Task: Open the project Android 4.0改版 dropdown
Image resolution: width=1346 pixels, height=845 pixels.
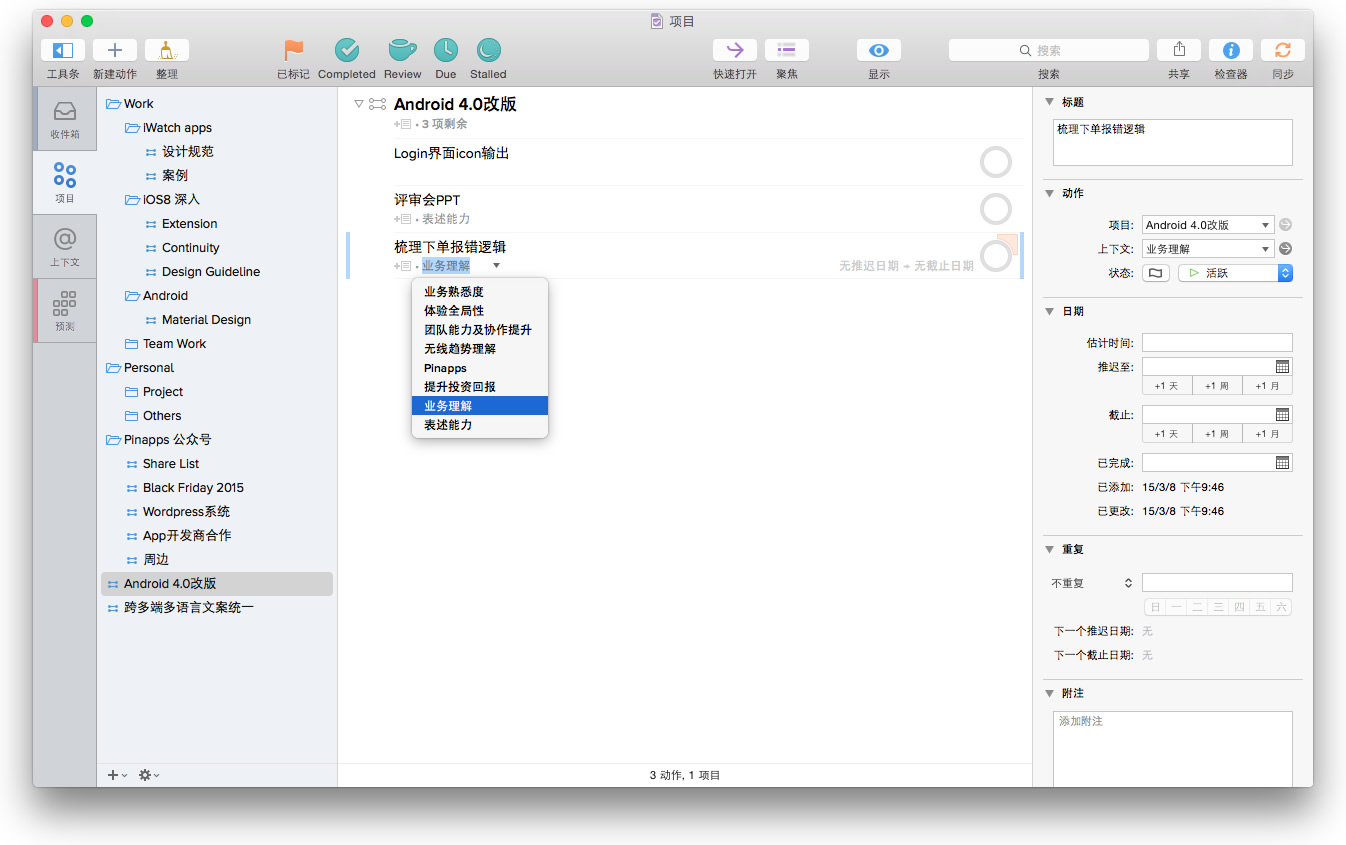Action: point(1208,225)
